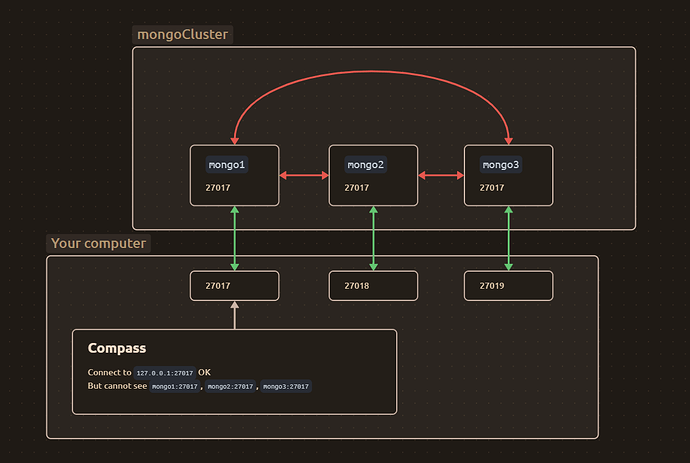The width and height of the screenshot is (690, 463).
Task: Click the mongo3:27017 code snippet
Action: 286,387
